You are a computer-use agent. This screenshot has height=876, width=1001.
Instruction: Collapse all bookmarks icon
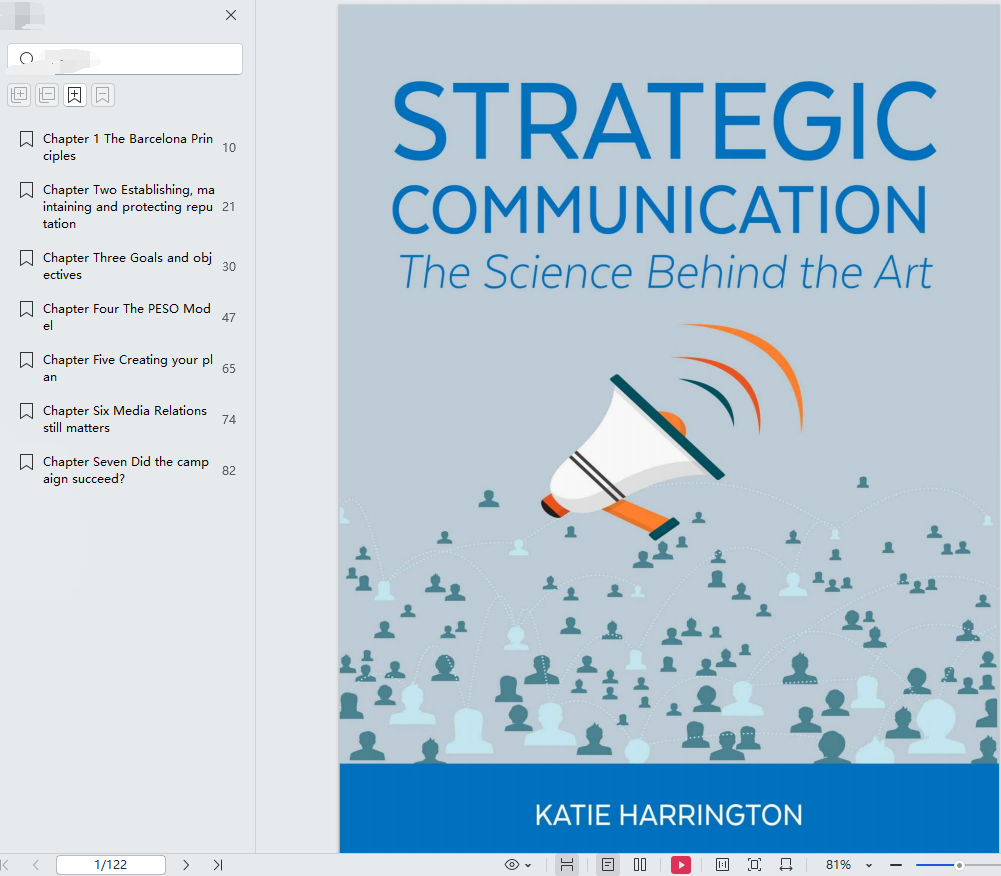point(47,95)
